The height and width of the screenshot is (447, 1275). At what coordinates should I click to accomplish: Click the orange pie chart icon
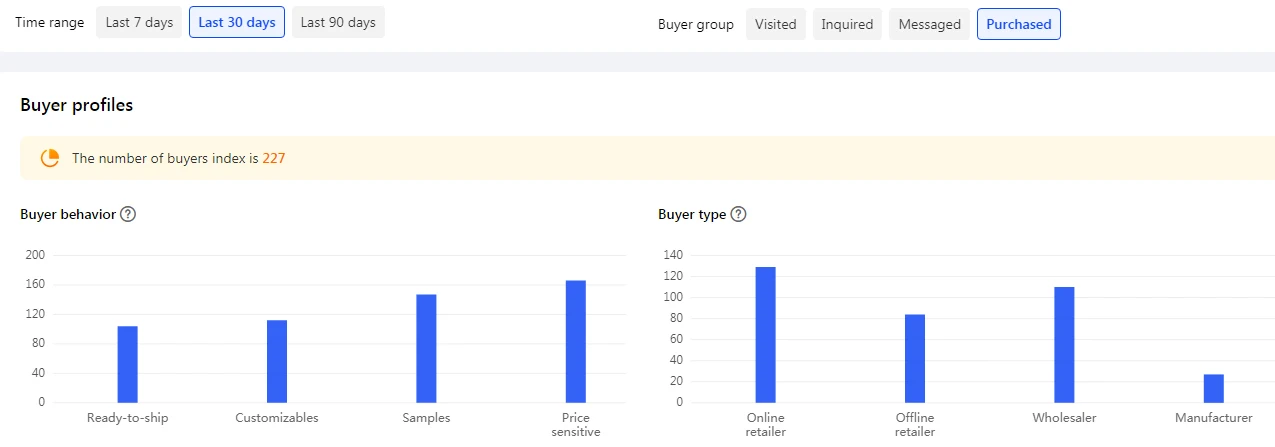tap(50, 158)
